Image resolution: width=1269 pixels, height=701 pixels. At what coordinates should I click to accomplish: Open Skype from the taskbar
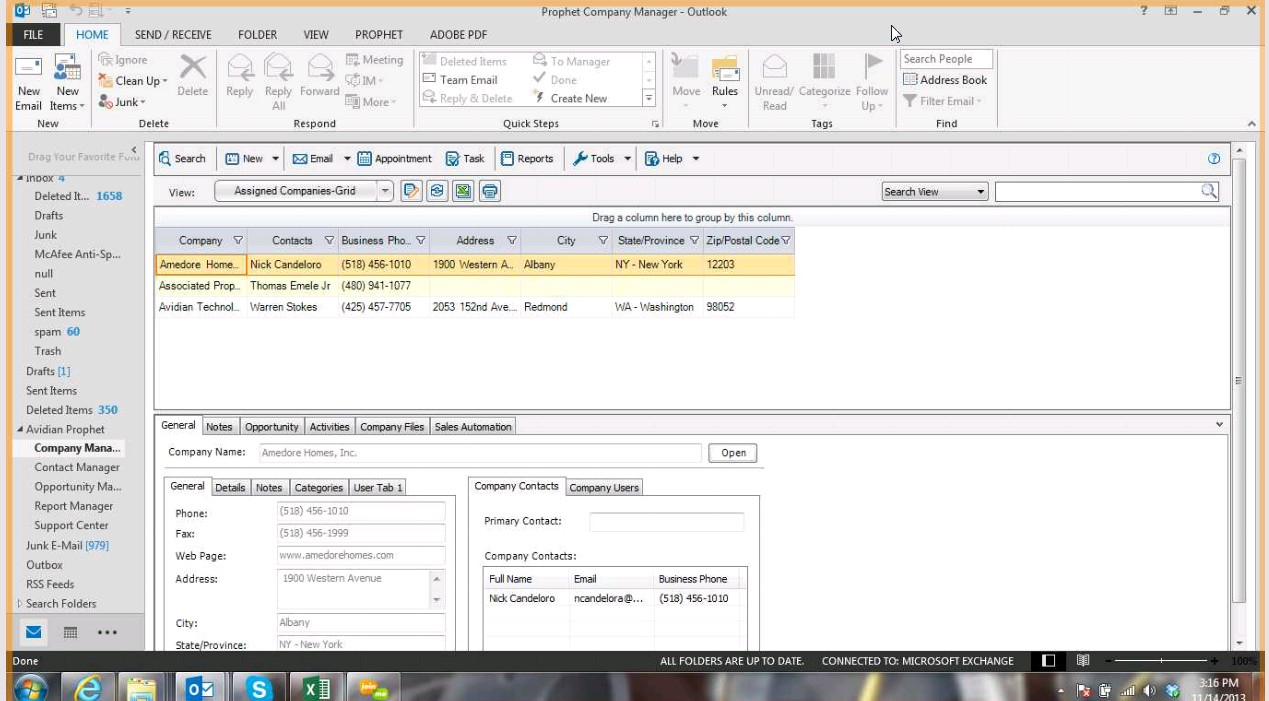260,688
